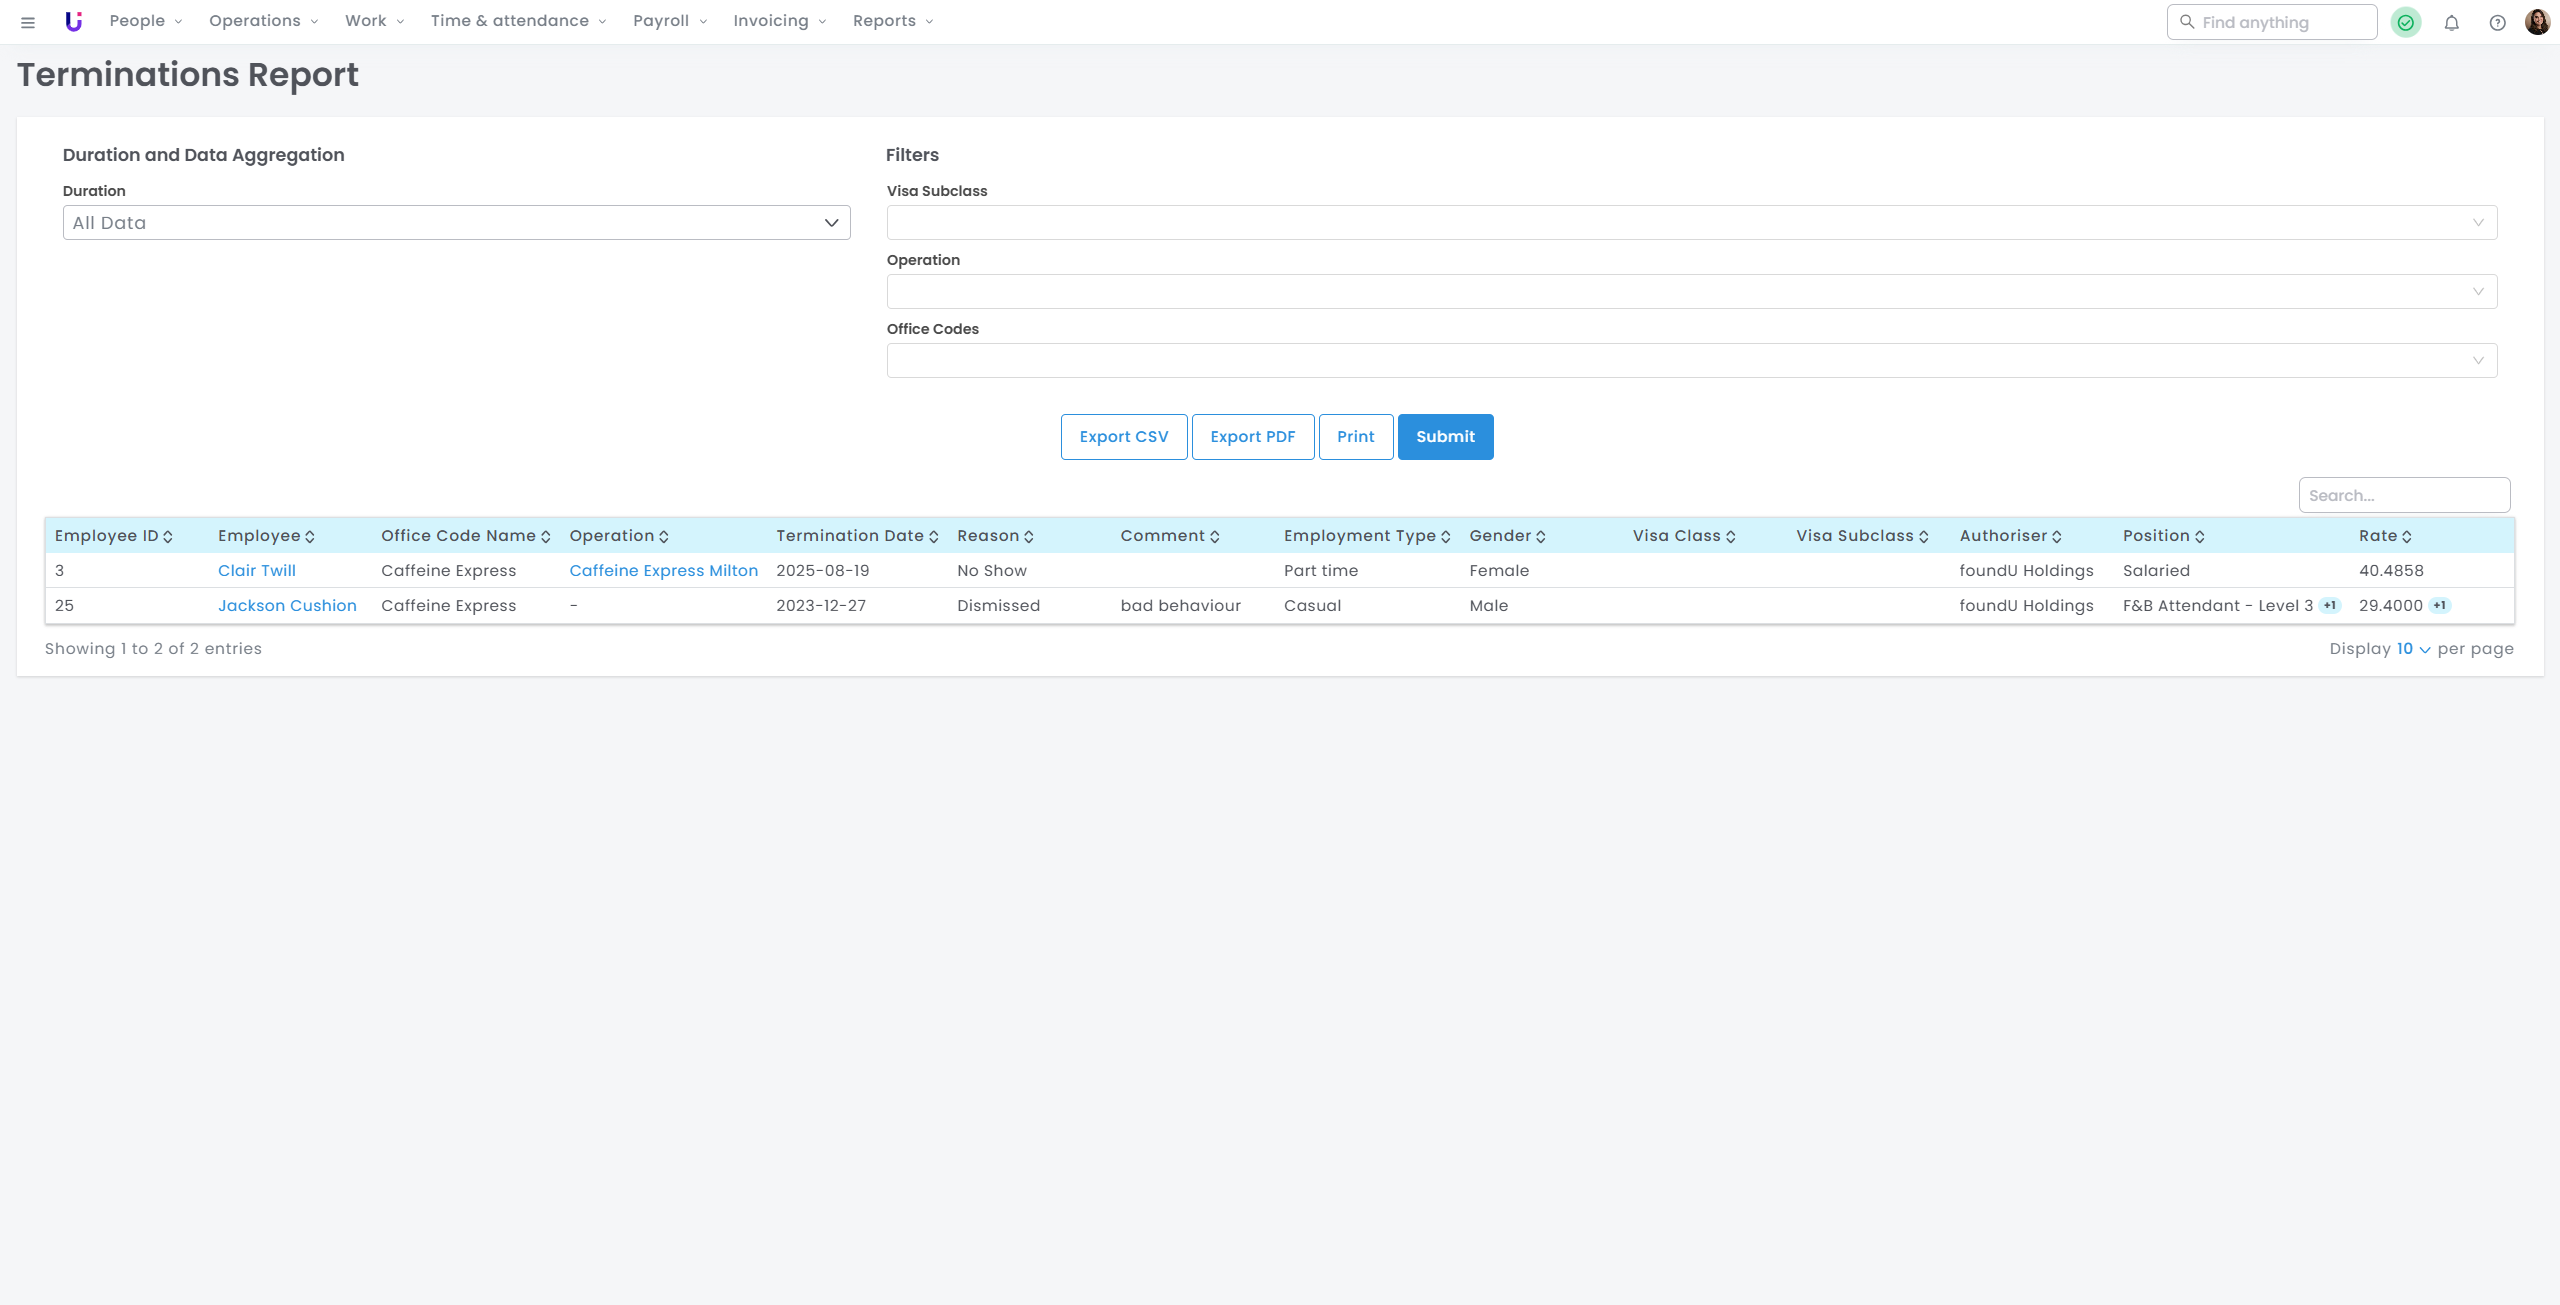Click the Export CSV button

click(1123, 437)
